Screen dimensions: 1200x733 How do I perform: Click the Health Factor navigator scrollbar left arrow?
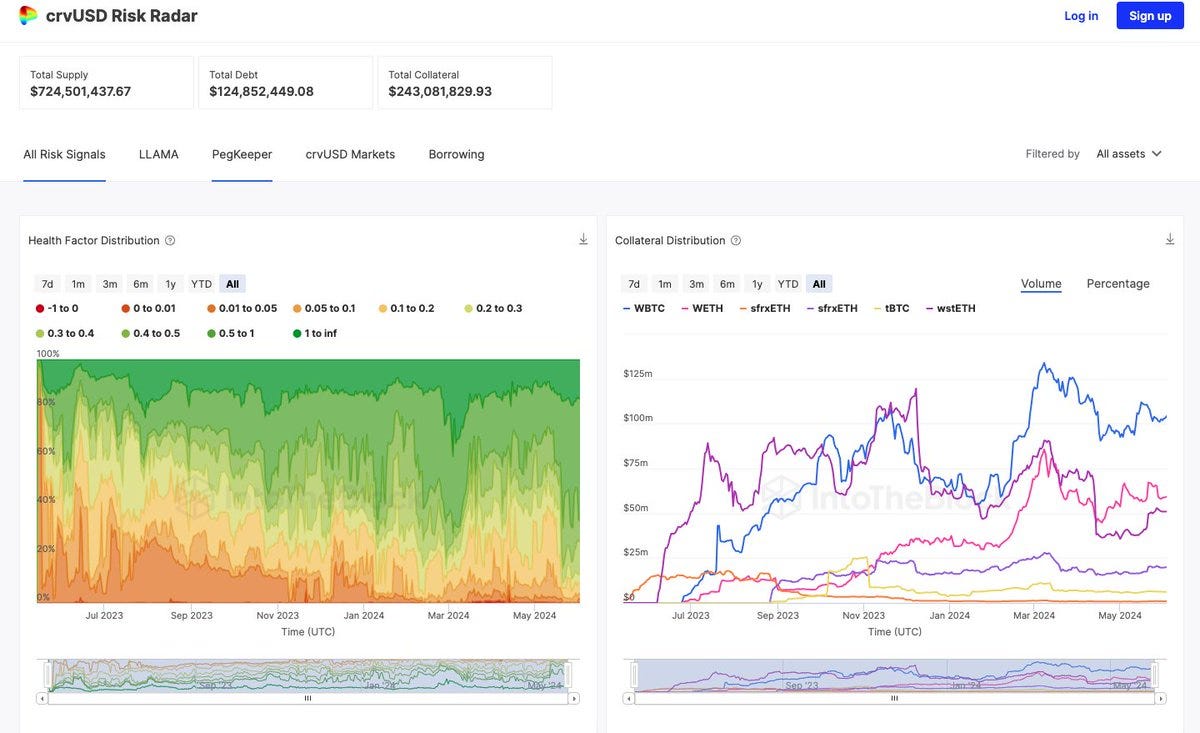point(42,699)
